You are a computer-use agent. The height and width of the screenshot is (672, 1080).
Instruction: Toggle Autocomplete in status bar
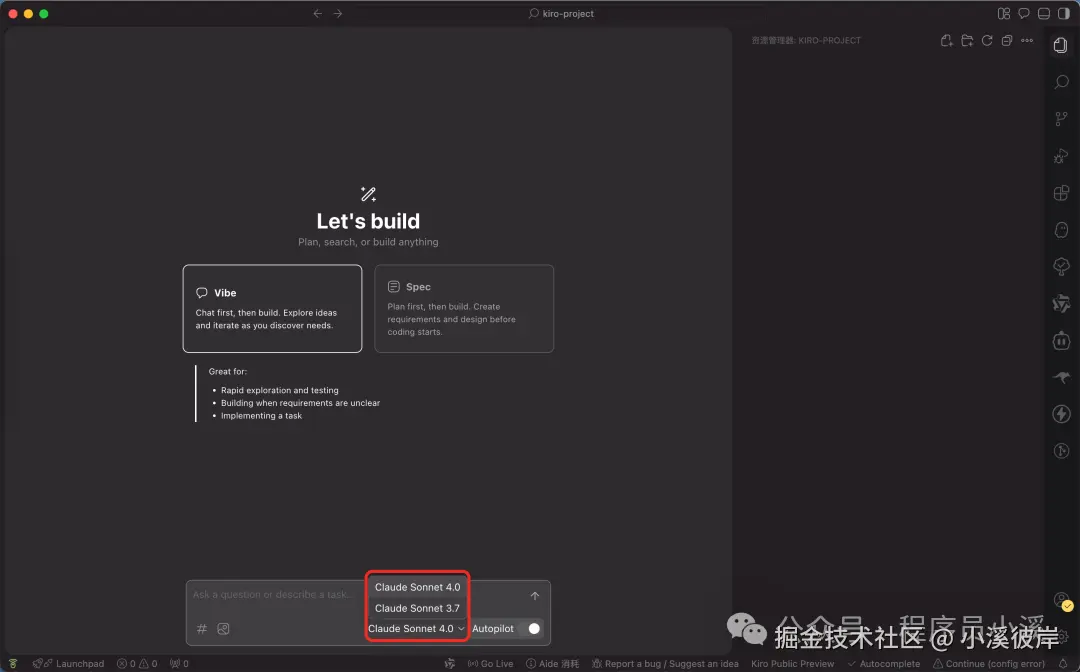(884, 664)
